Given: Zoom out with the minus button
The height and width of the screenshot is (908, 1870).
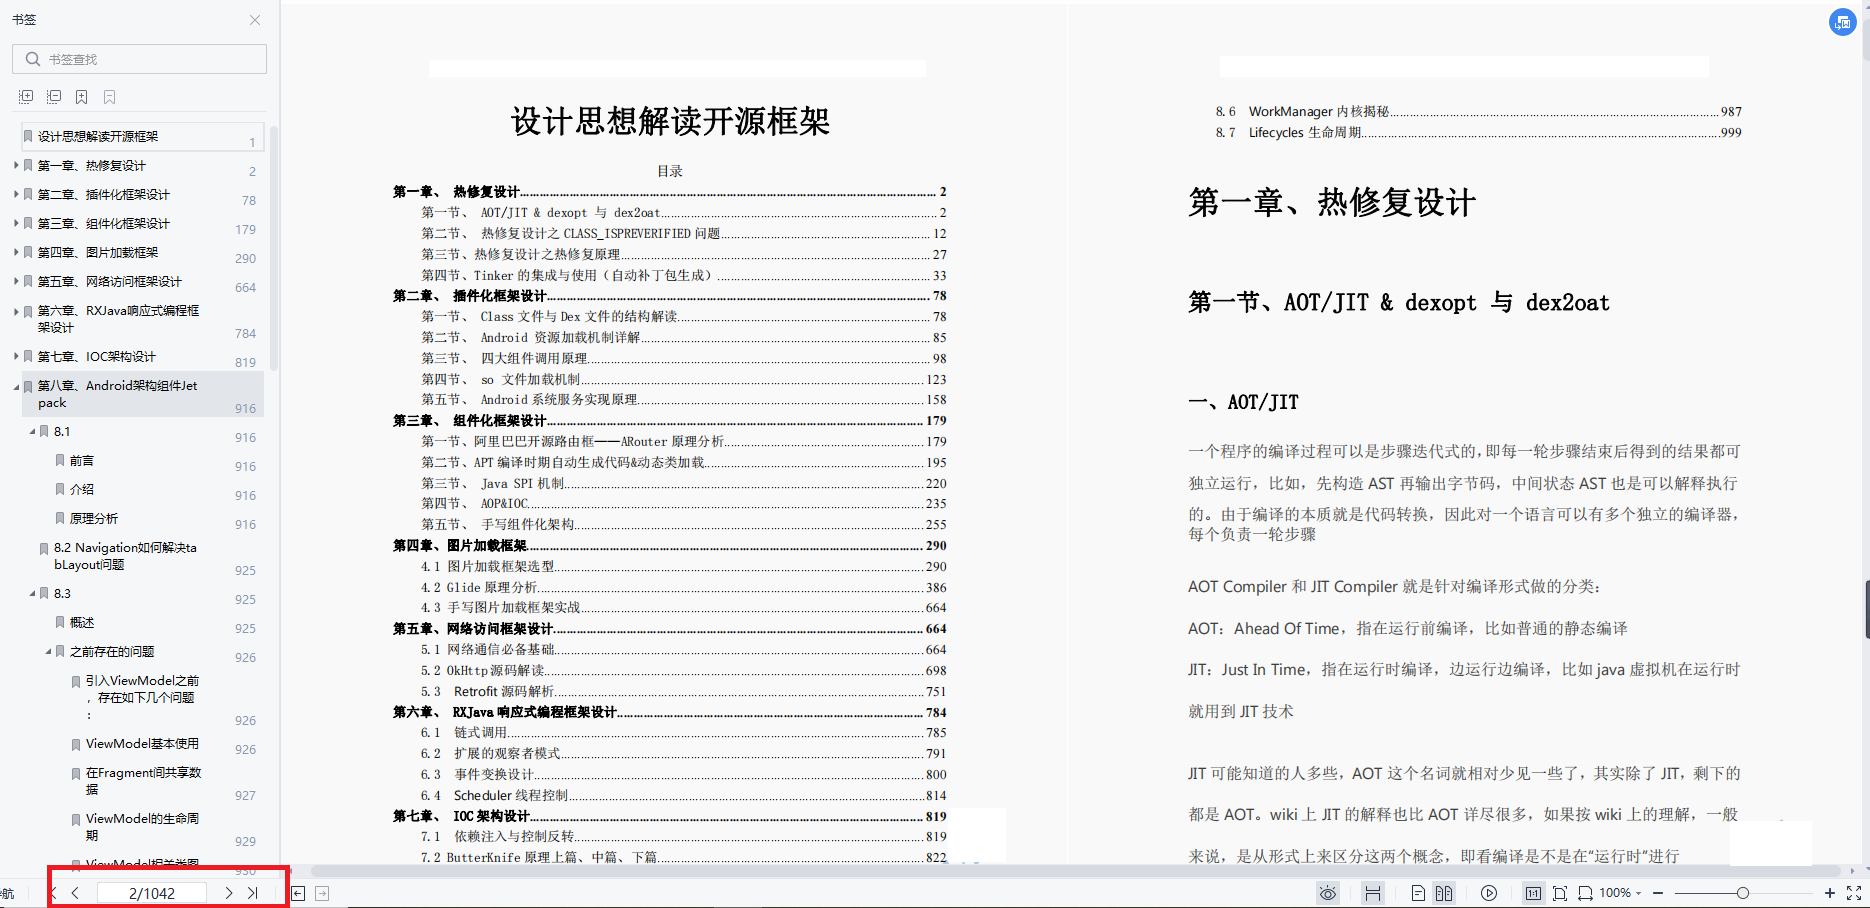Looking at the screenshot, I should [x=1658, y=893].
